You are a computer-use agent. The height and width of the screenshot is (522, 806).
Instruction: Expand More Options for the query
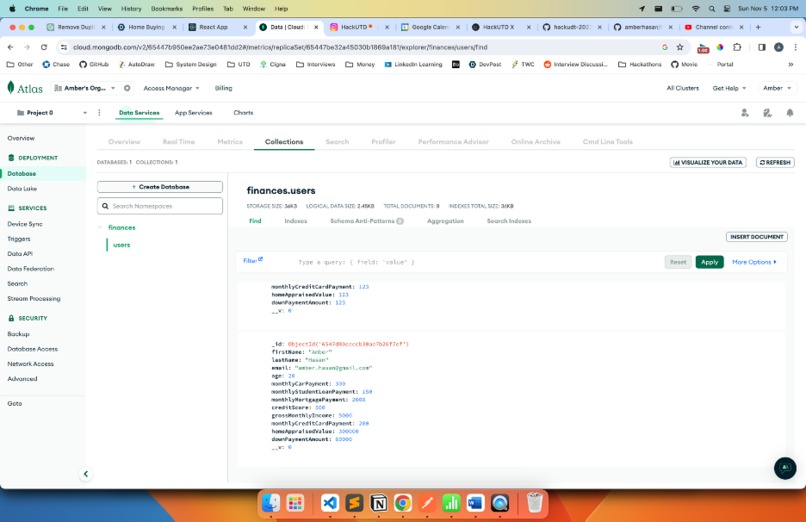(754, 262)
